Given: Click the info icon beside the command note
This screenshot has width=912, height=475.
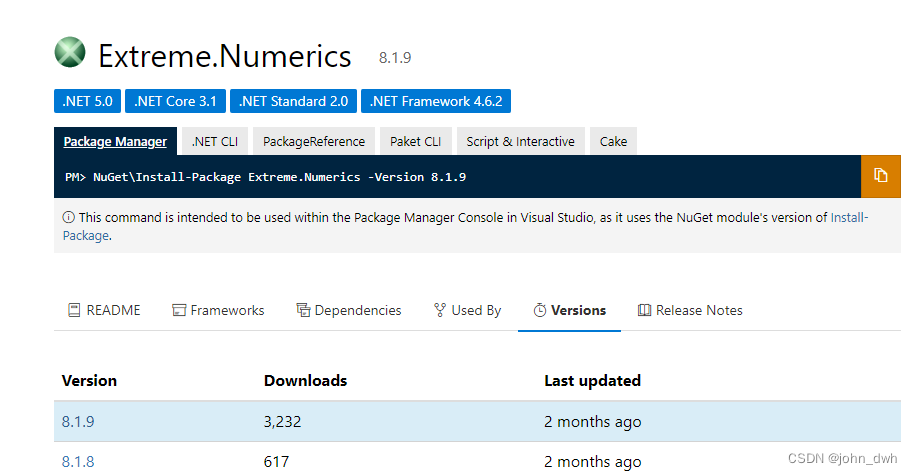Looking at the screenshot, I should 69,217.
